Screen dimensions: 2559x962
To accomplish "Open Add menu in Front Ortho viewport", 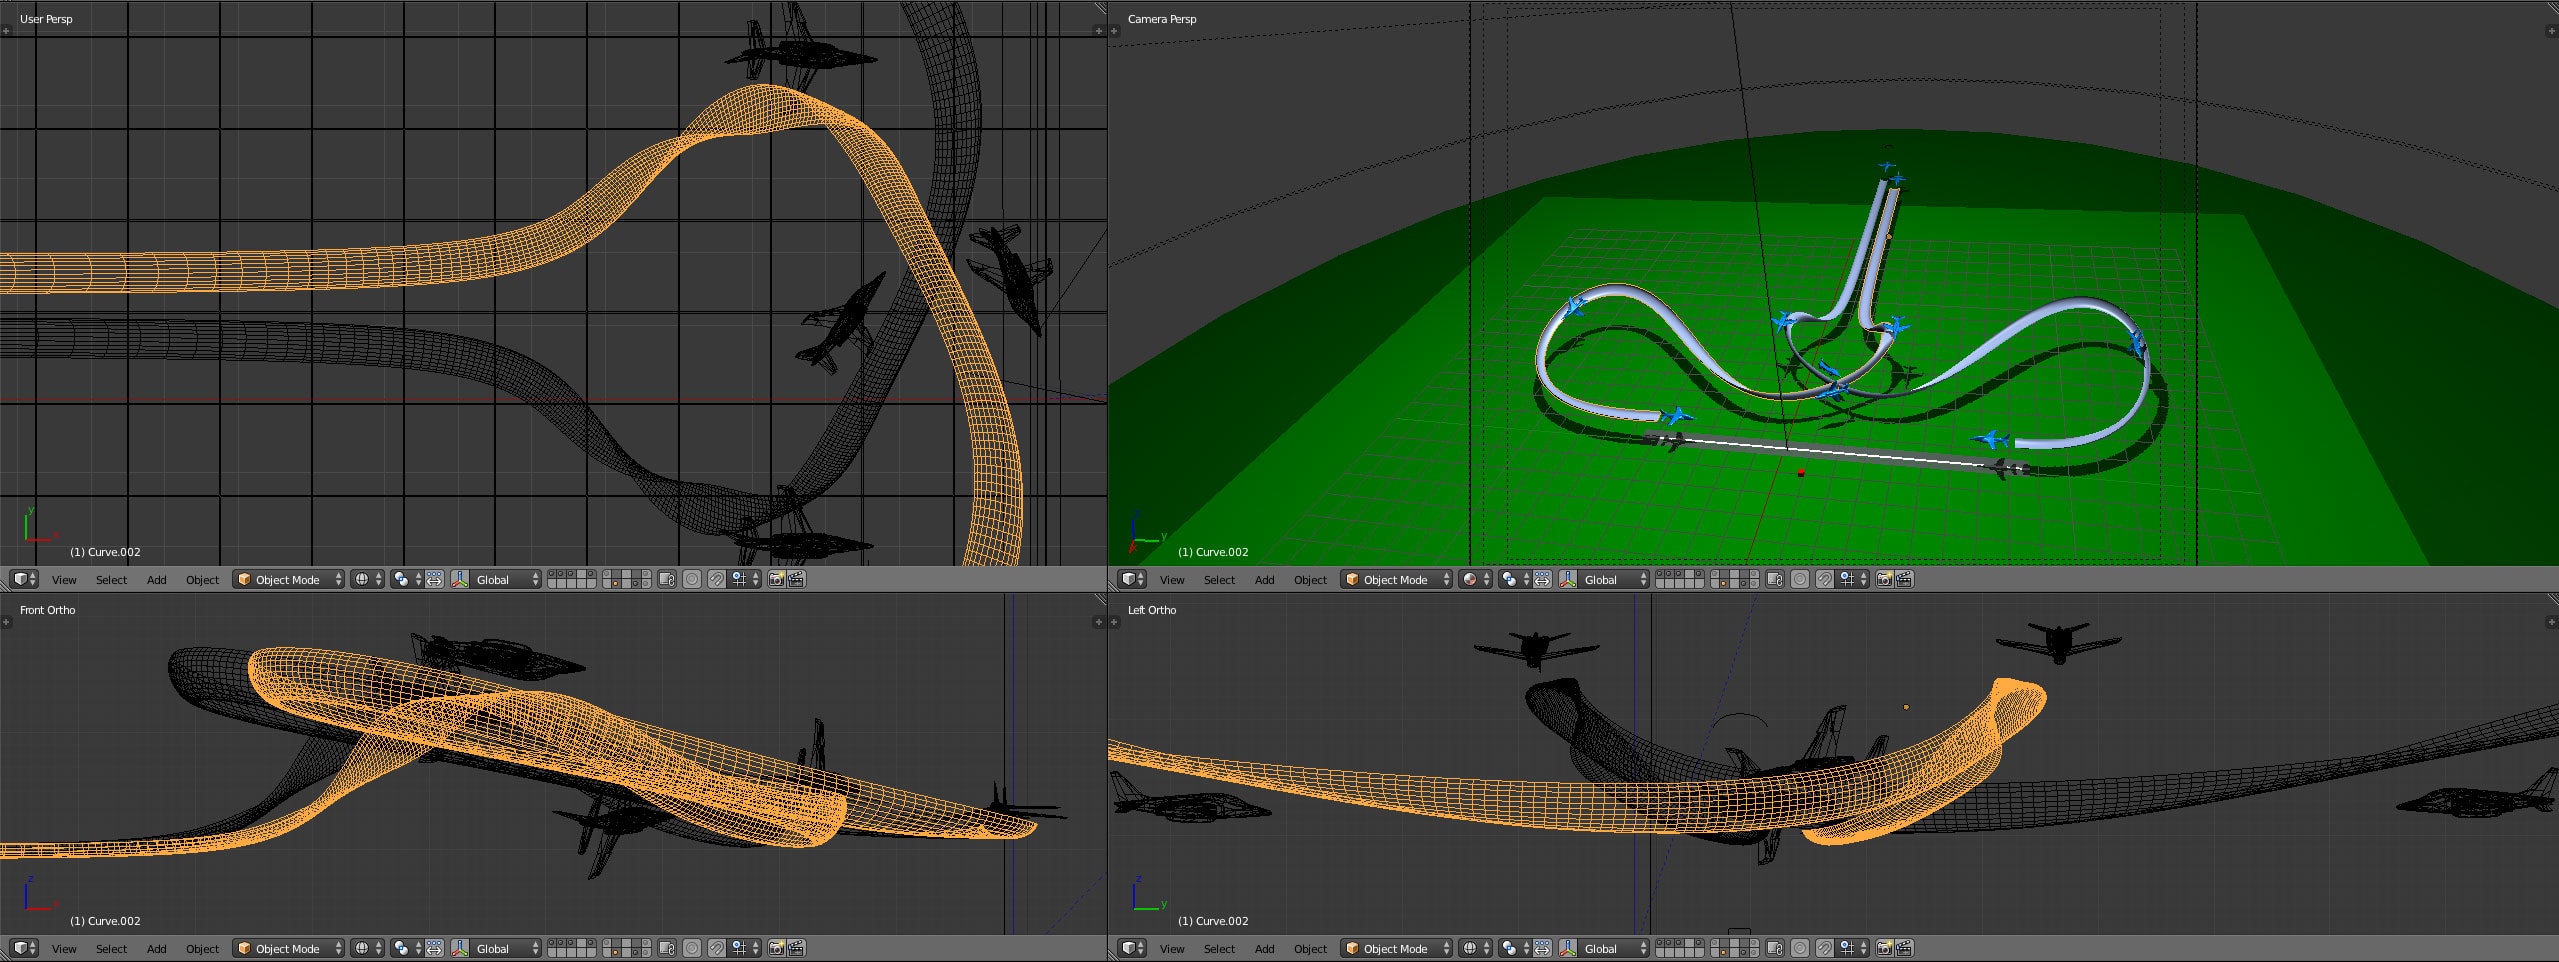I will [x=156, y=948].
